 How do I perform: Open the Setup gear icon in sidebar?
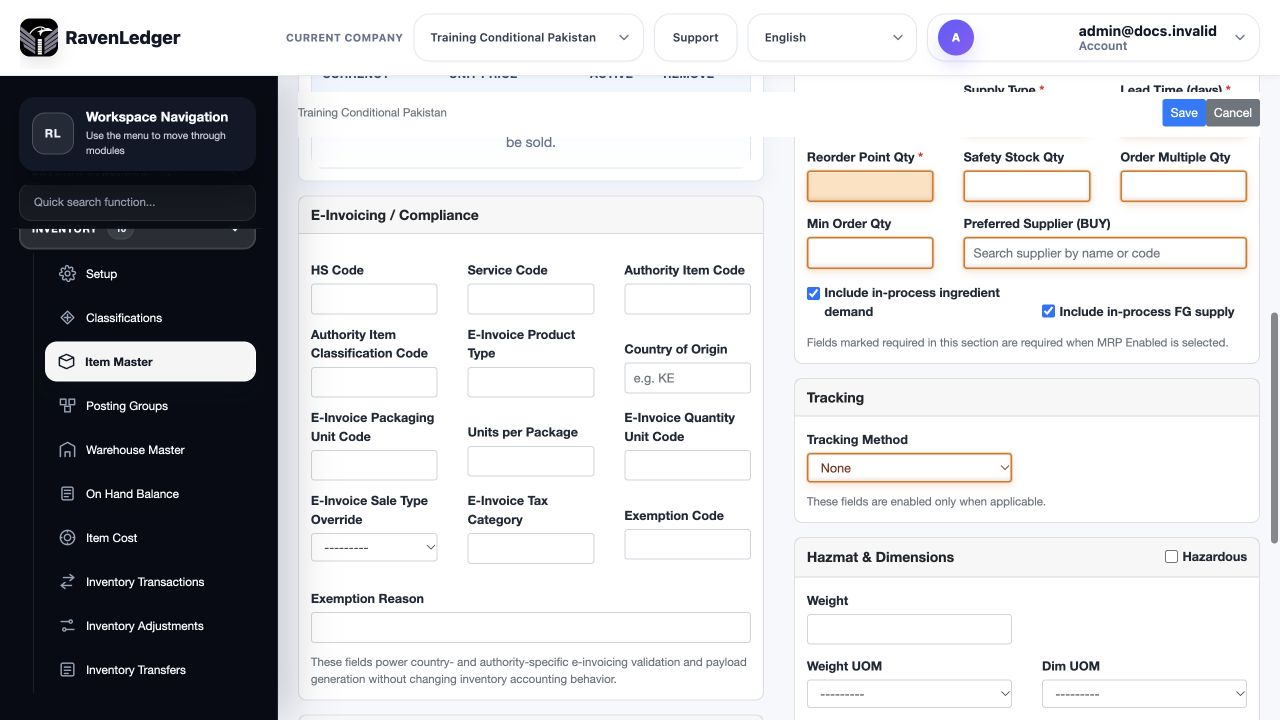[x=67, y=274]
